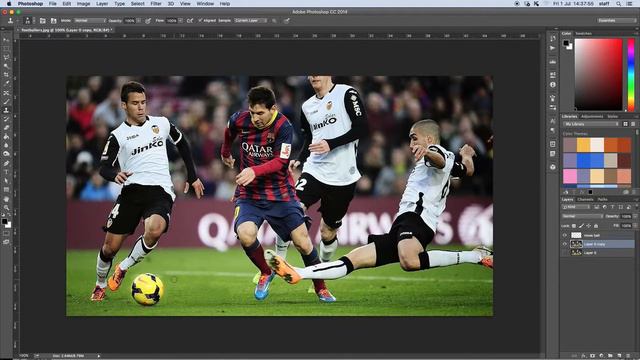640x360 pixels.
Task: Click Delete layer trash icon
Action: tap(628, 356)
